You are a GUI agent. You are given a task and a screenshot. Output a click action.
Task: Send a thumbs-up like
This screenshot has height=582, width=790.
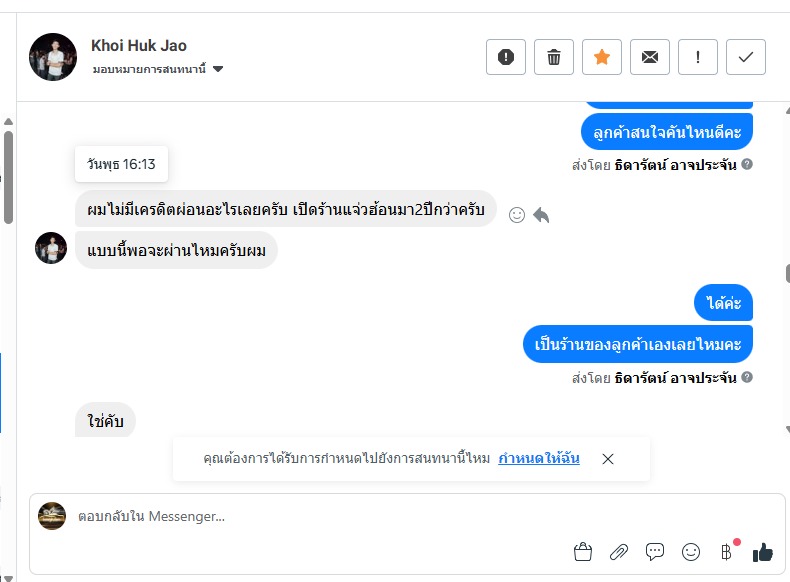tap(763, 551)
